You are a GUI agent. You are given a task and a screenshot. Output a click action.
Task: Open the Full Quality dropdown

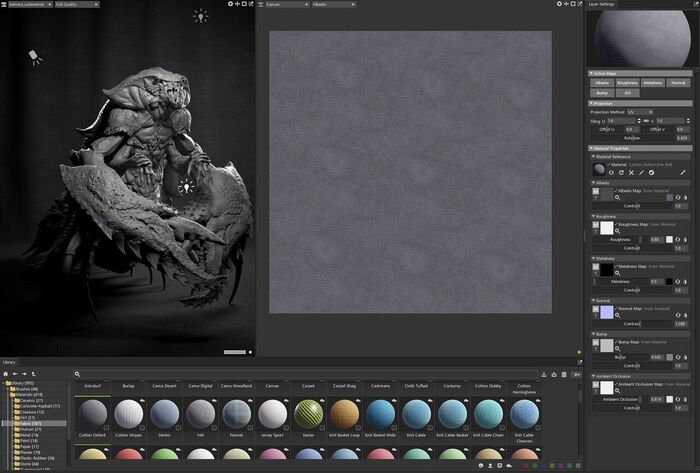pyautogui.click(x=77, y=4)
